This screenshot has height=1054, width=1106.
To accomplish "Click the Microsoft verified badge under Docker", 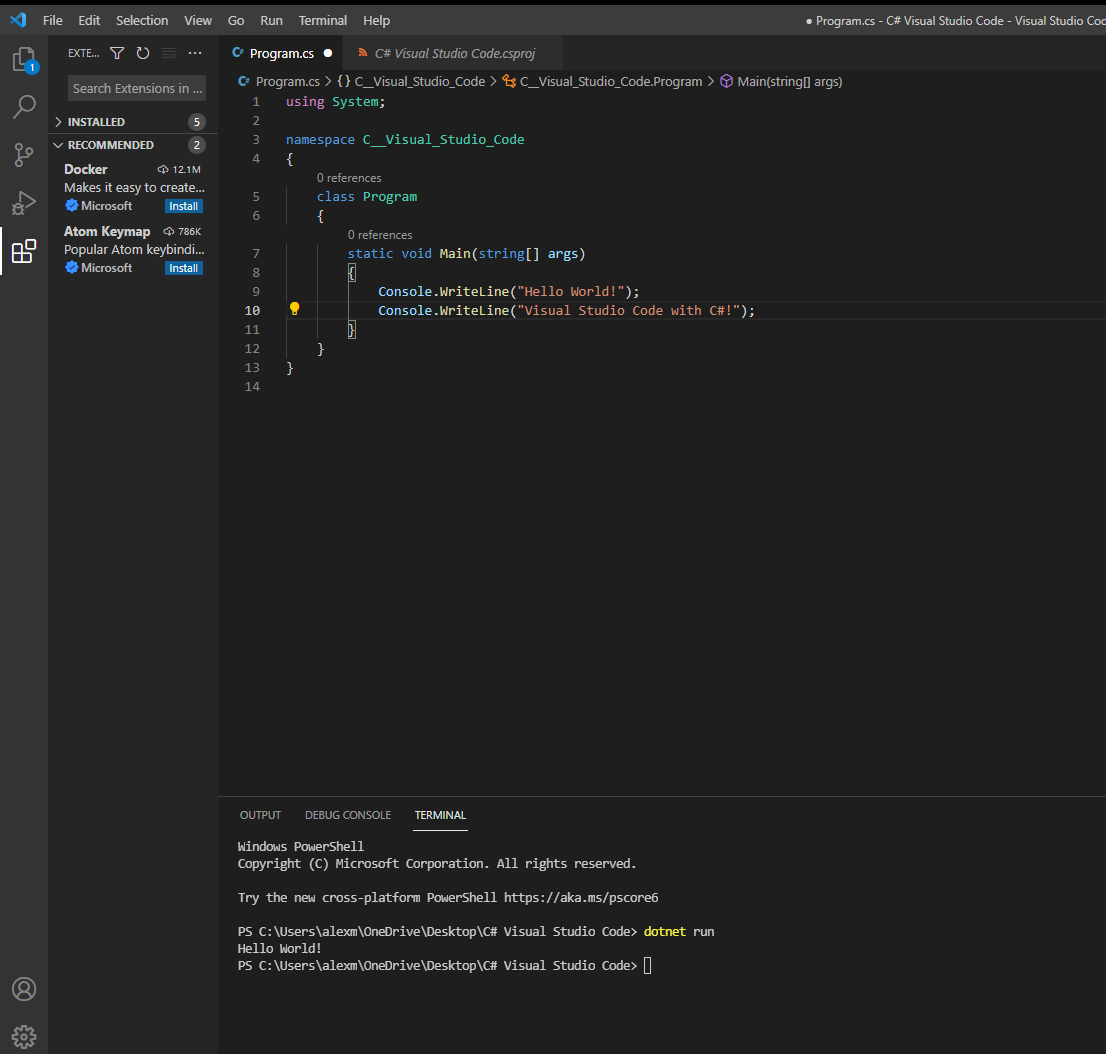I will pos(71,205).
